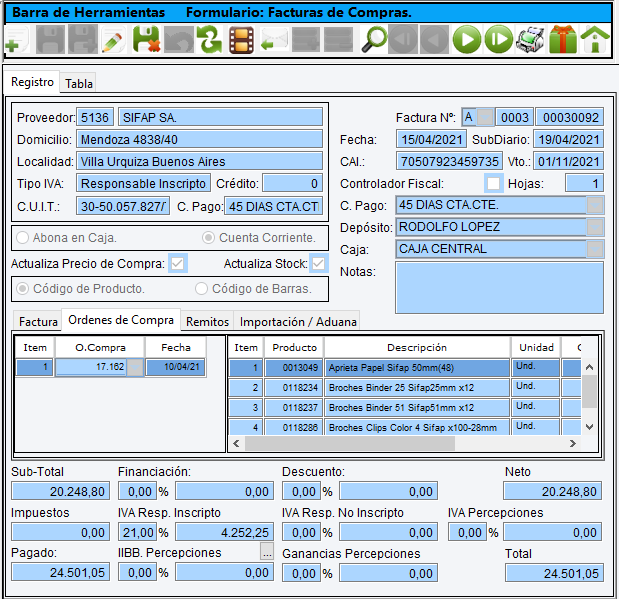This screenshot has width=619, height=599.
Task: Click the products grid scroll right arrow
Action: [x=573, y=443]
